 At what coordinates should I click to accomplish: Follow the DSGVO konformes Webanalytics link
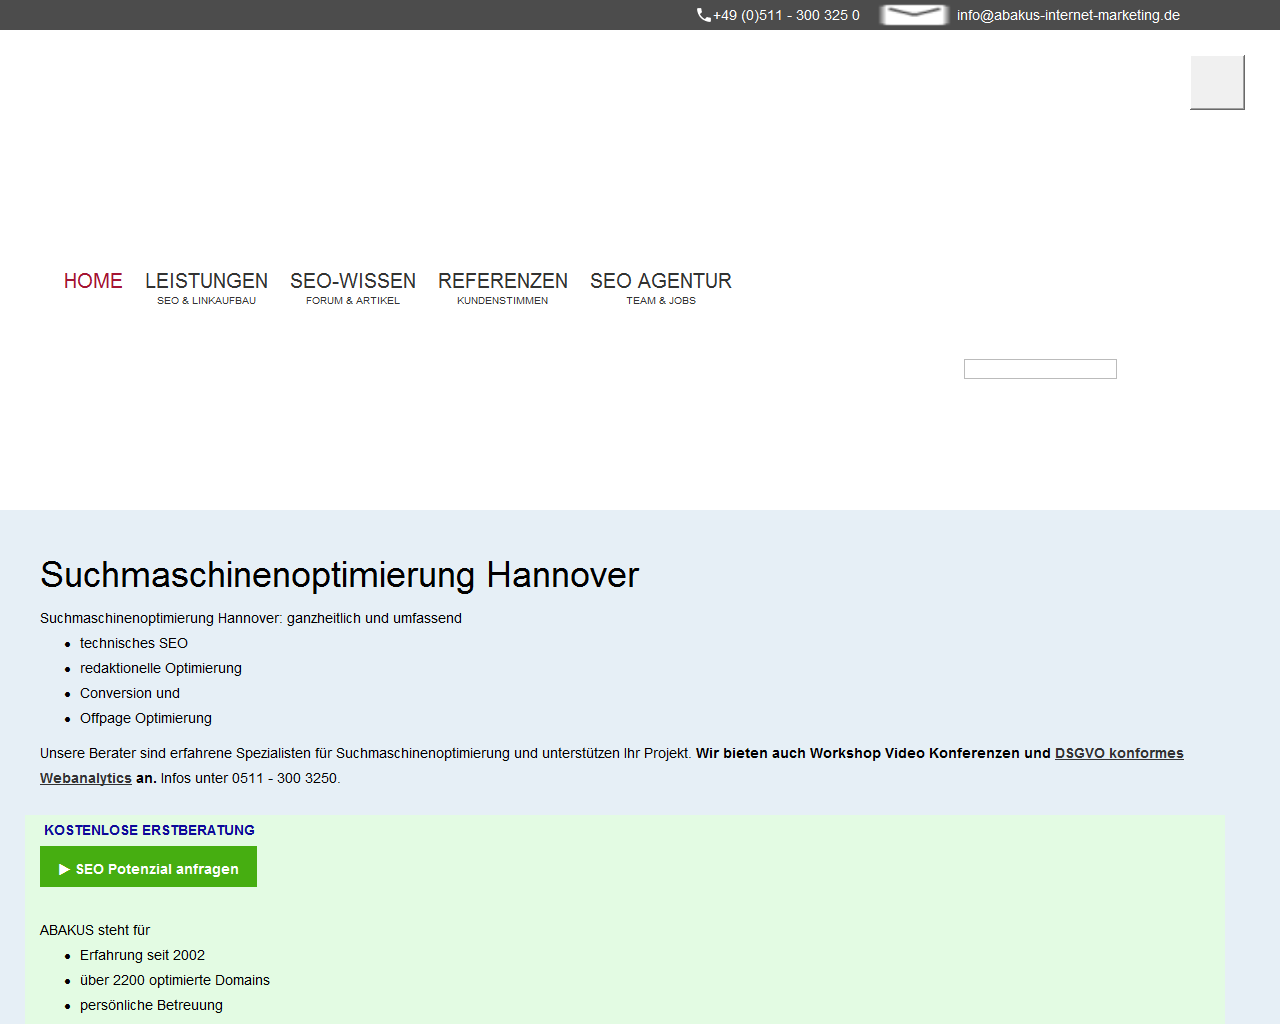tap(1118, 753)
